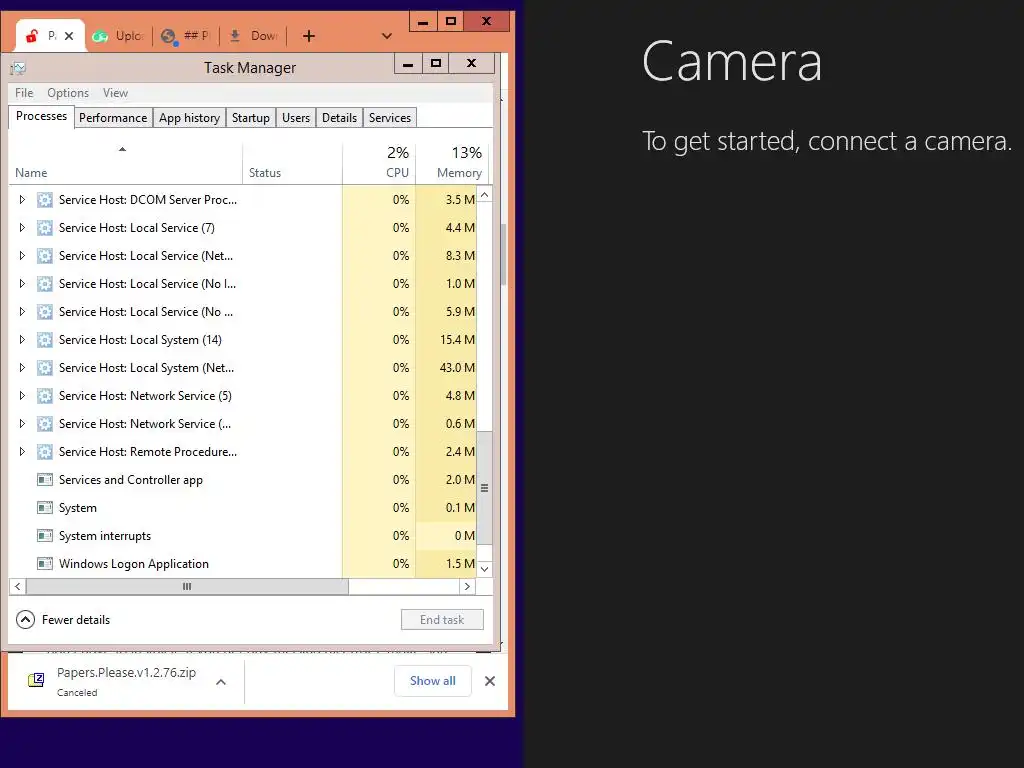Expand Service Host: Network Service (5)
The width and height of the screenshot is (1024, 768).
tap(22, 396)
